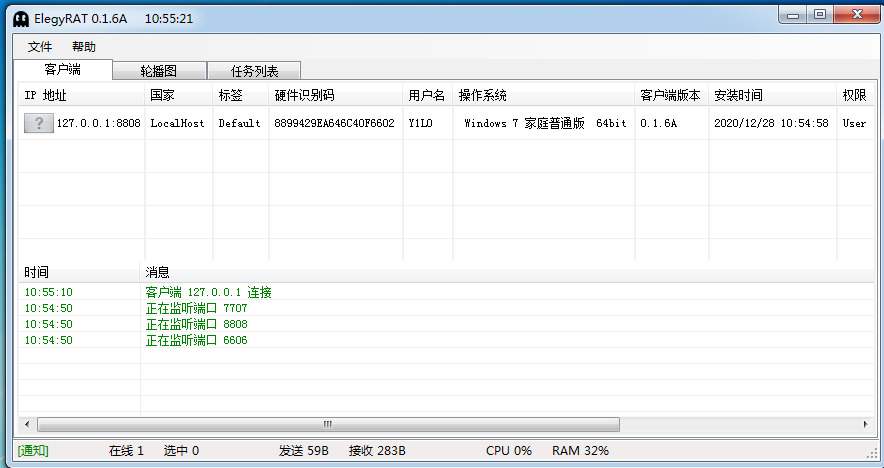
Task: Click the 安装时间 column header
Action: (x=773, y=95)
